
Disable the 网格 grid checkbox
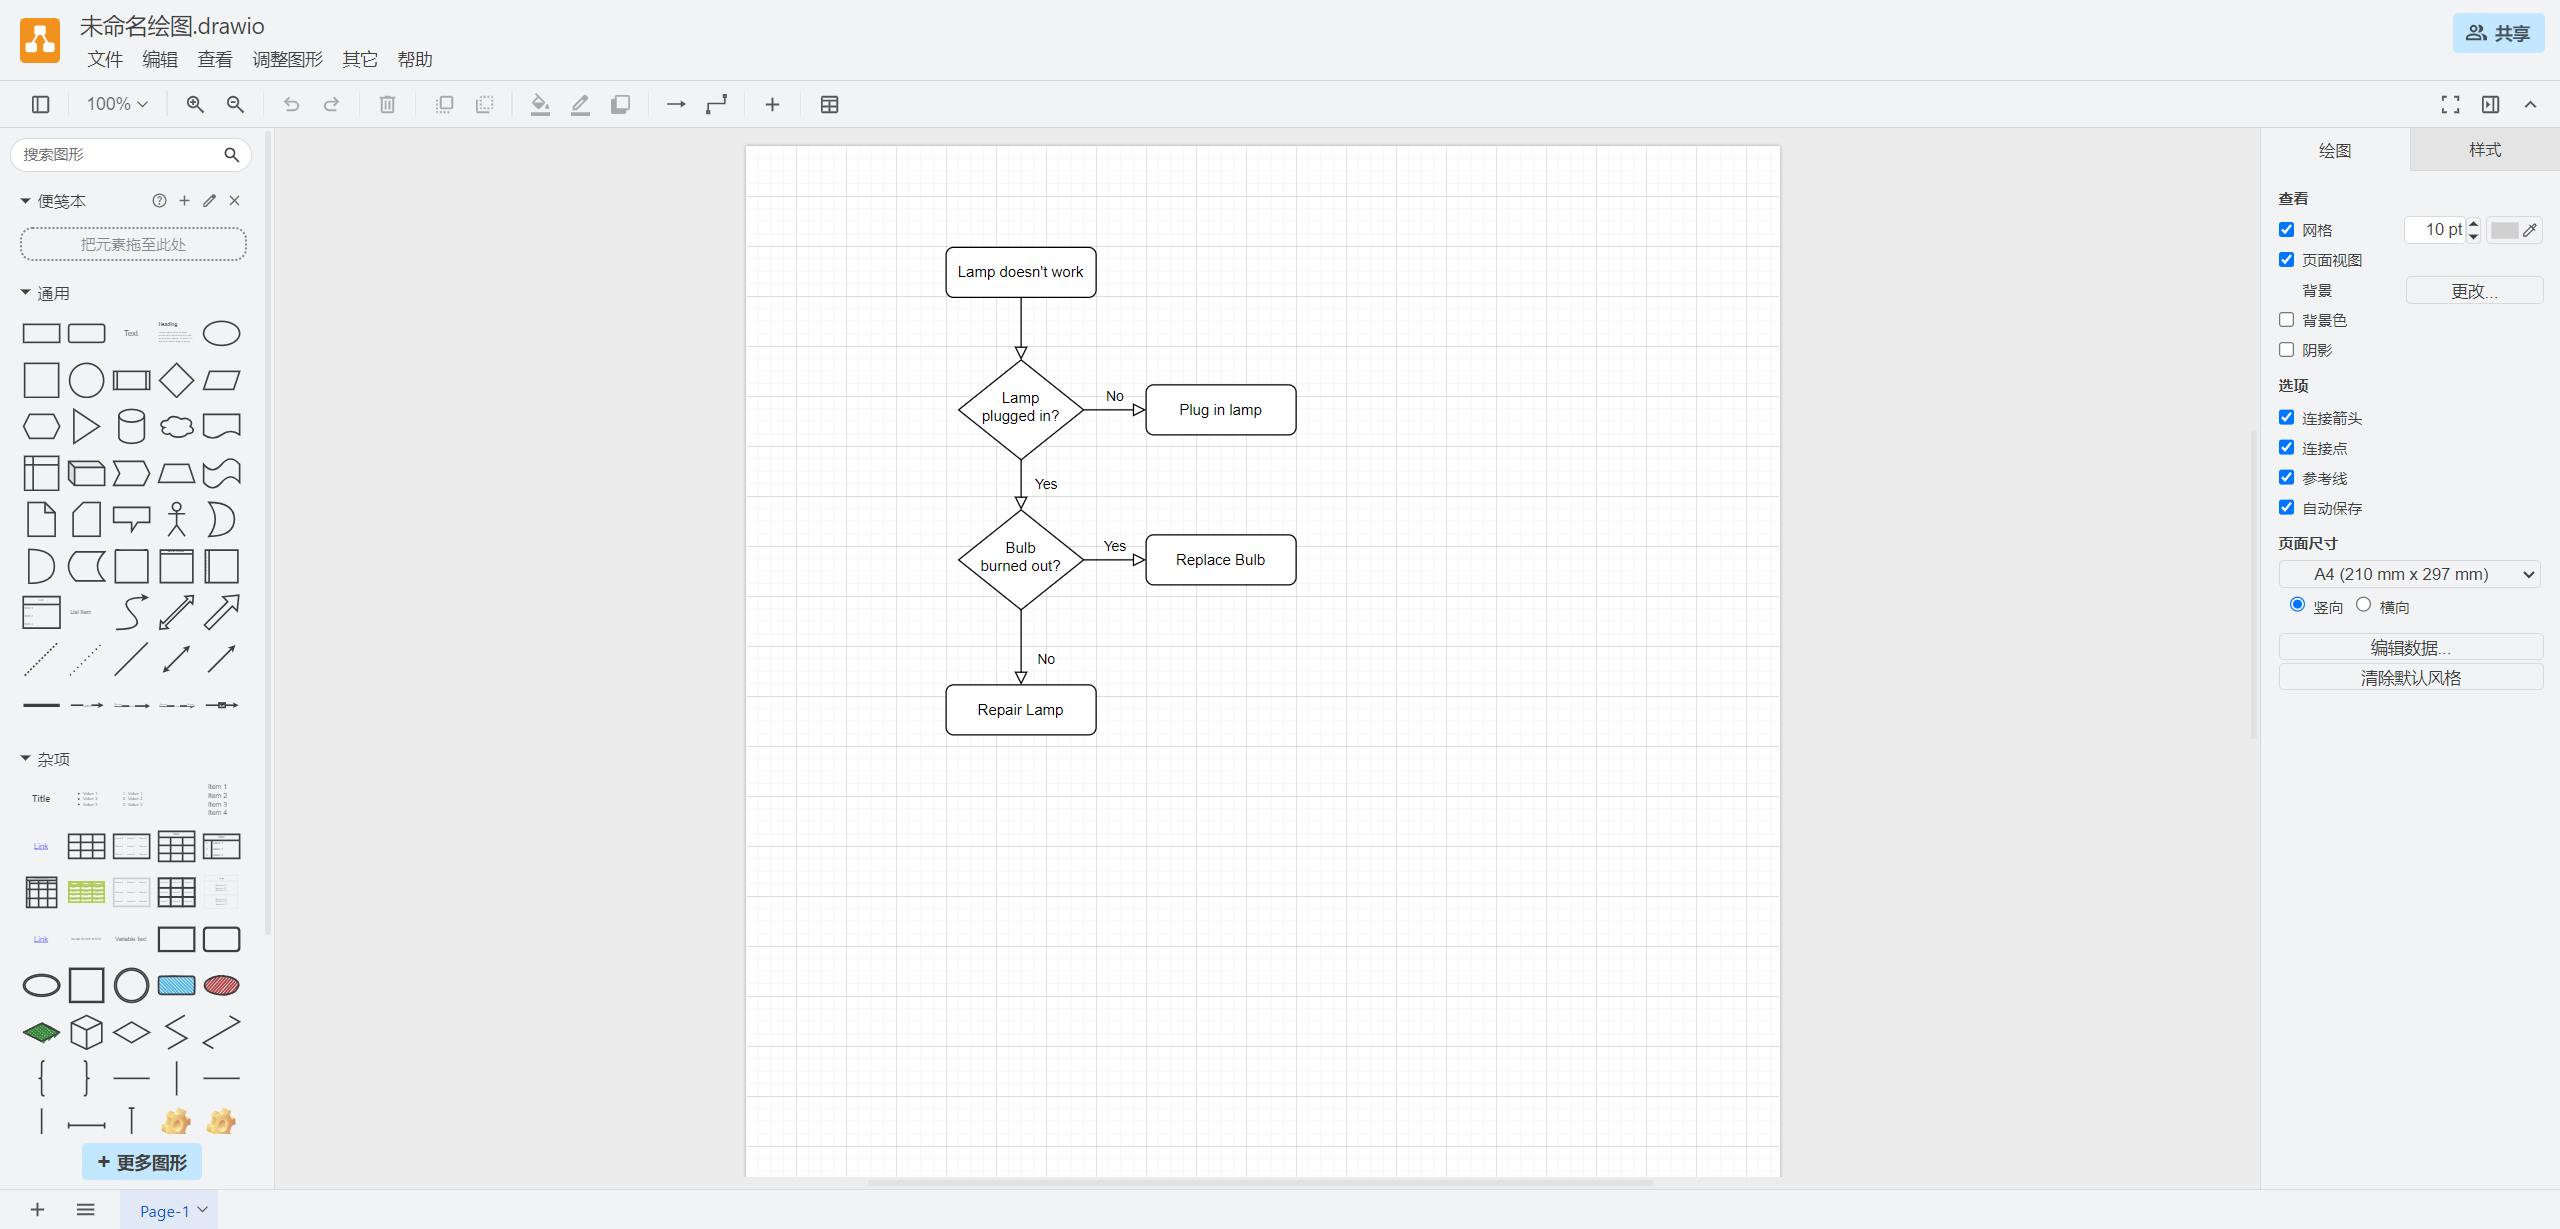2287,229
